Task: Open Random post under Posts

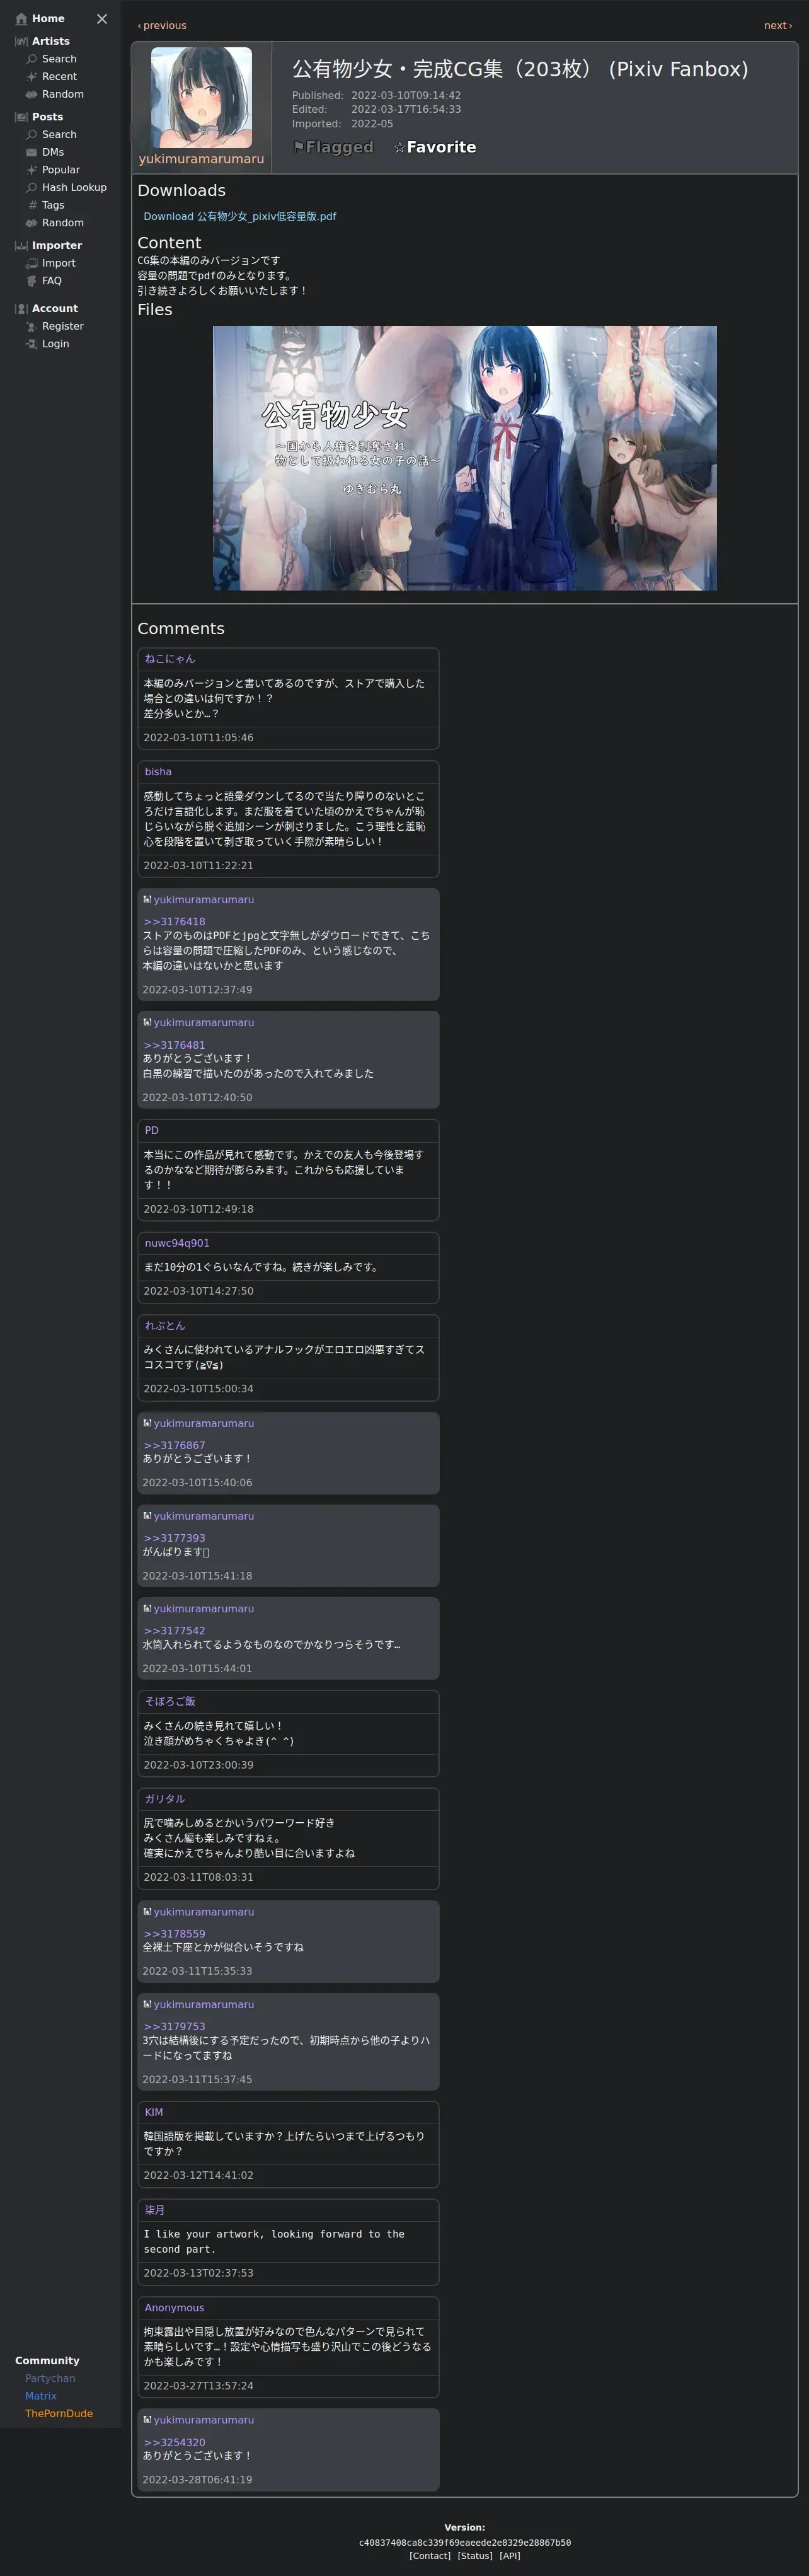Action: [63, 223]
